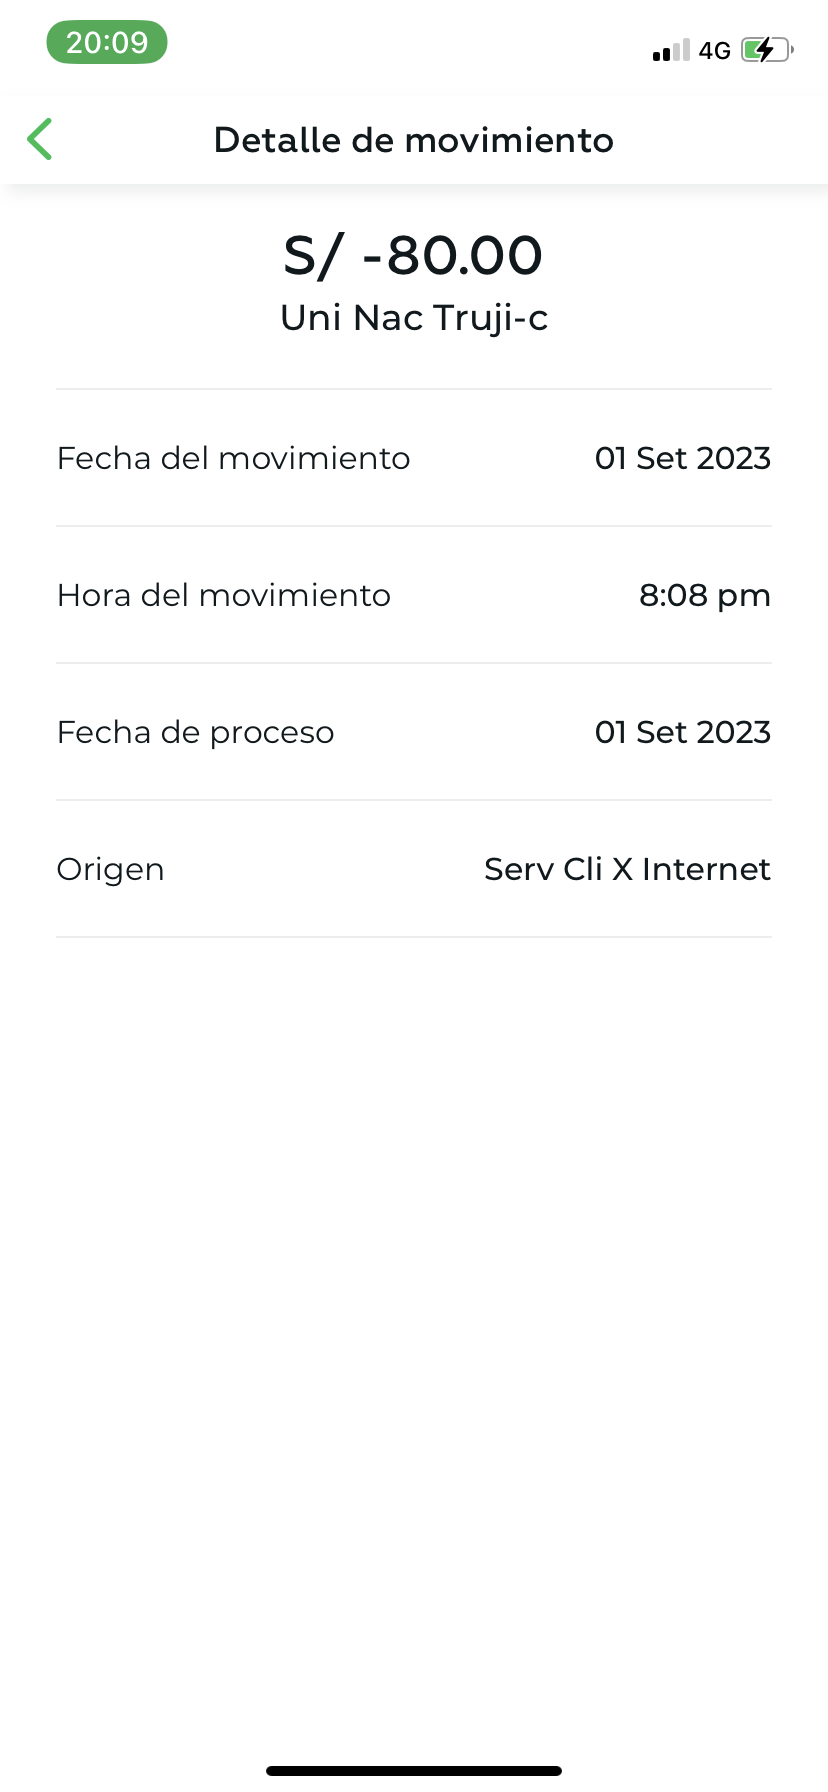Tap the 'Serv Cli X Internet' origin value

tap(627, 869)
